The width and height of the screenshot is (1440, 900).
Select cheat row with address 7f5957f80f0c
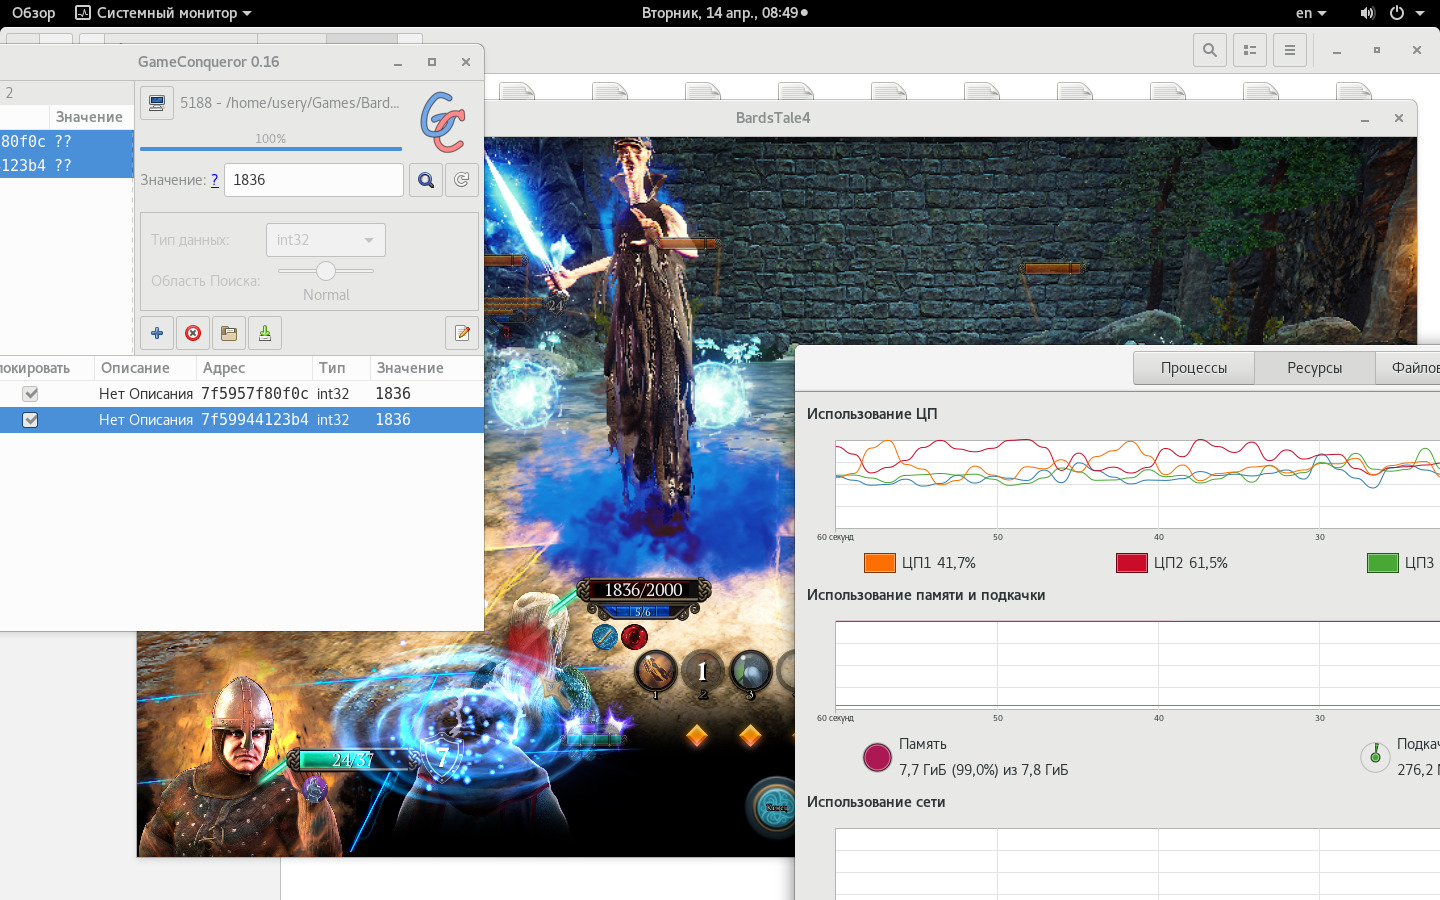[242, 394]
